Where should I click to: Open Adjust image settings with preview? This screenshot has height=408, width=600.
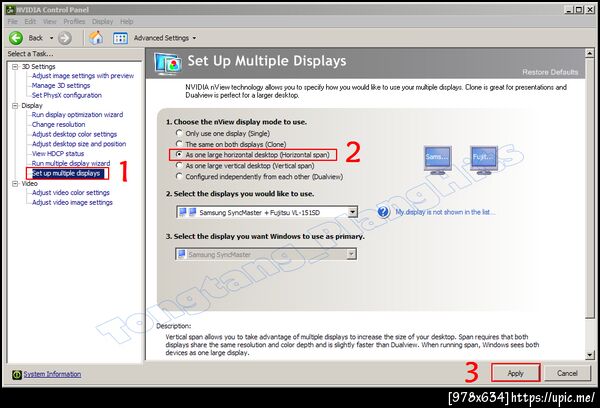(83, 76)
